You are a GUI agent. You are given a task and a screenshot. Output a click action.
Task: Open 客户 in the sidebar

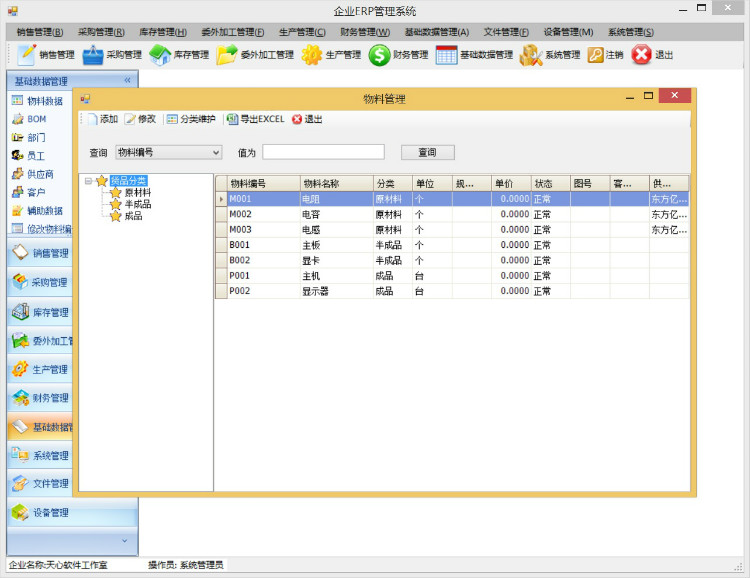point(29,192)
